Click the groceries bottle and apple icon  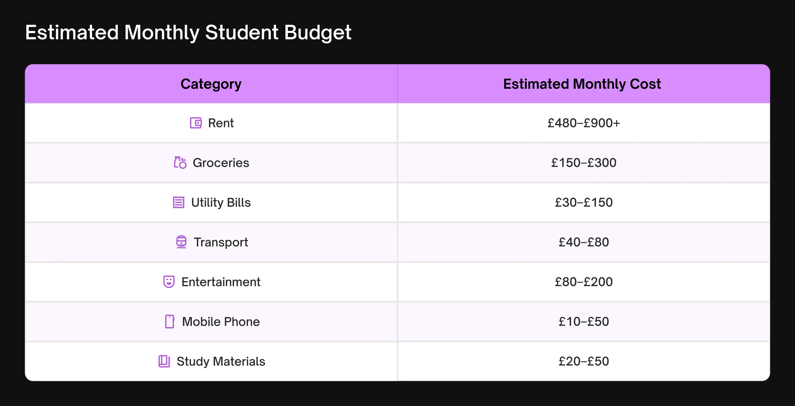180,163
